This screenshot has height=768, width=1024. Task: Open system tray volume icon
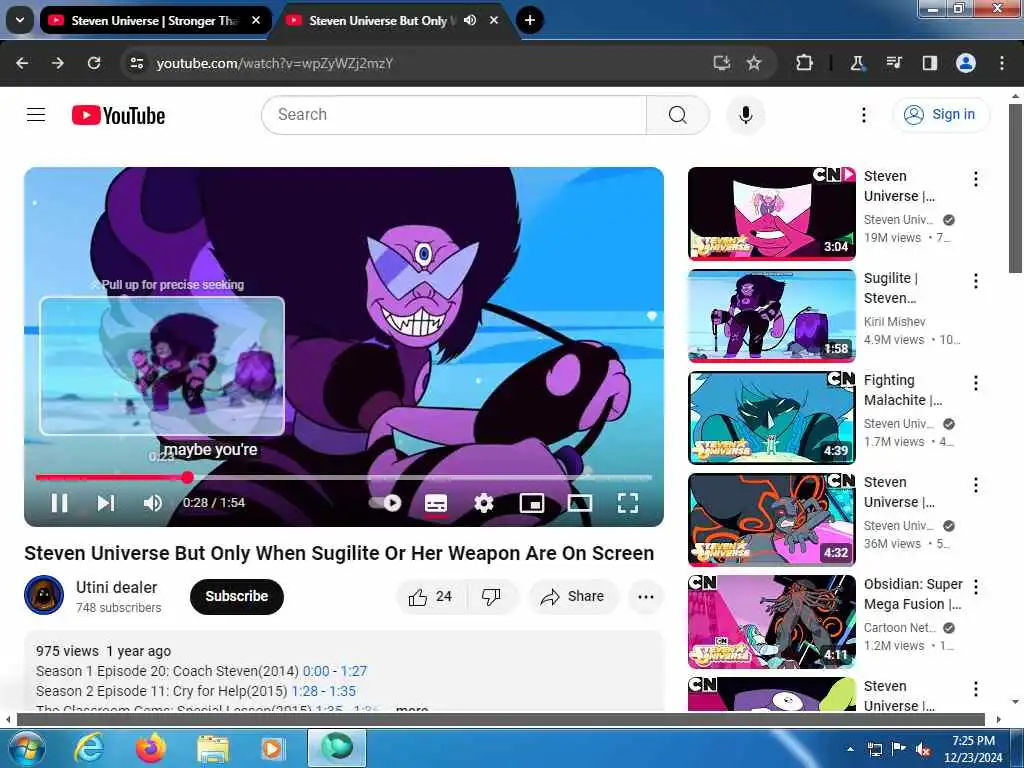[x=923, y=750]
